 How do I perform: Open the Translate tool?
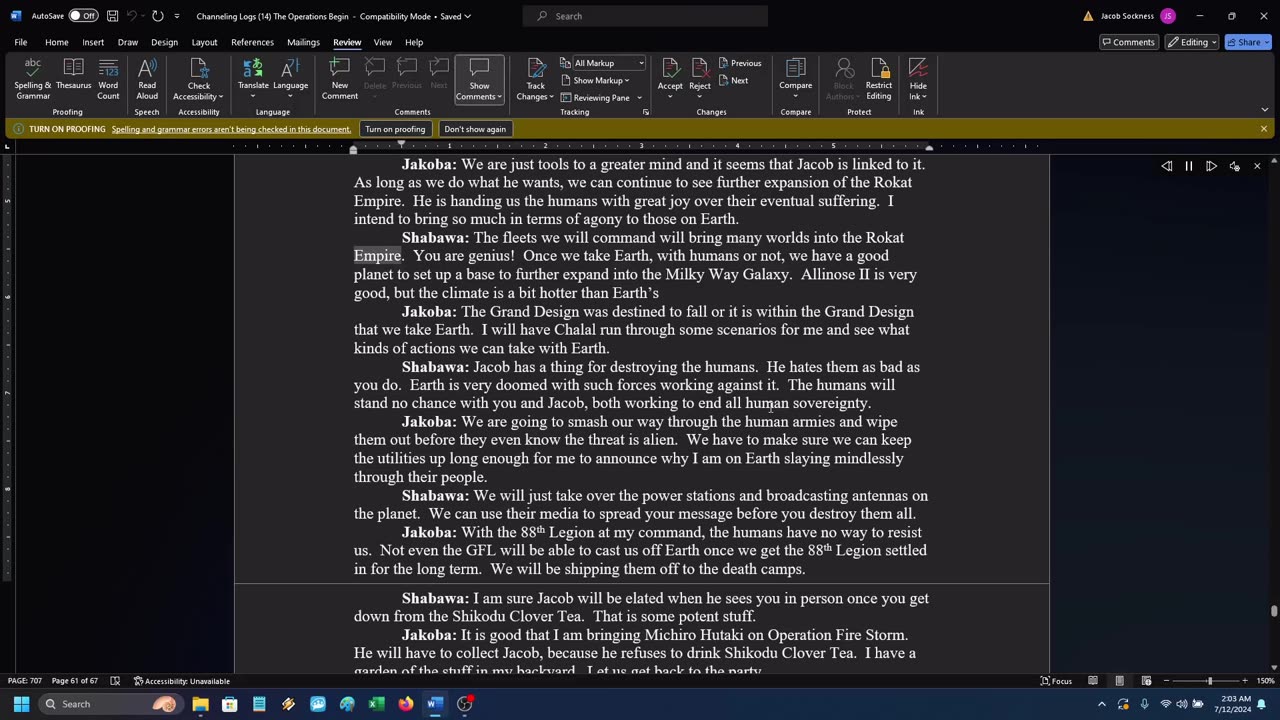coord(253,79)
